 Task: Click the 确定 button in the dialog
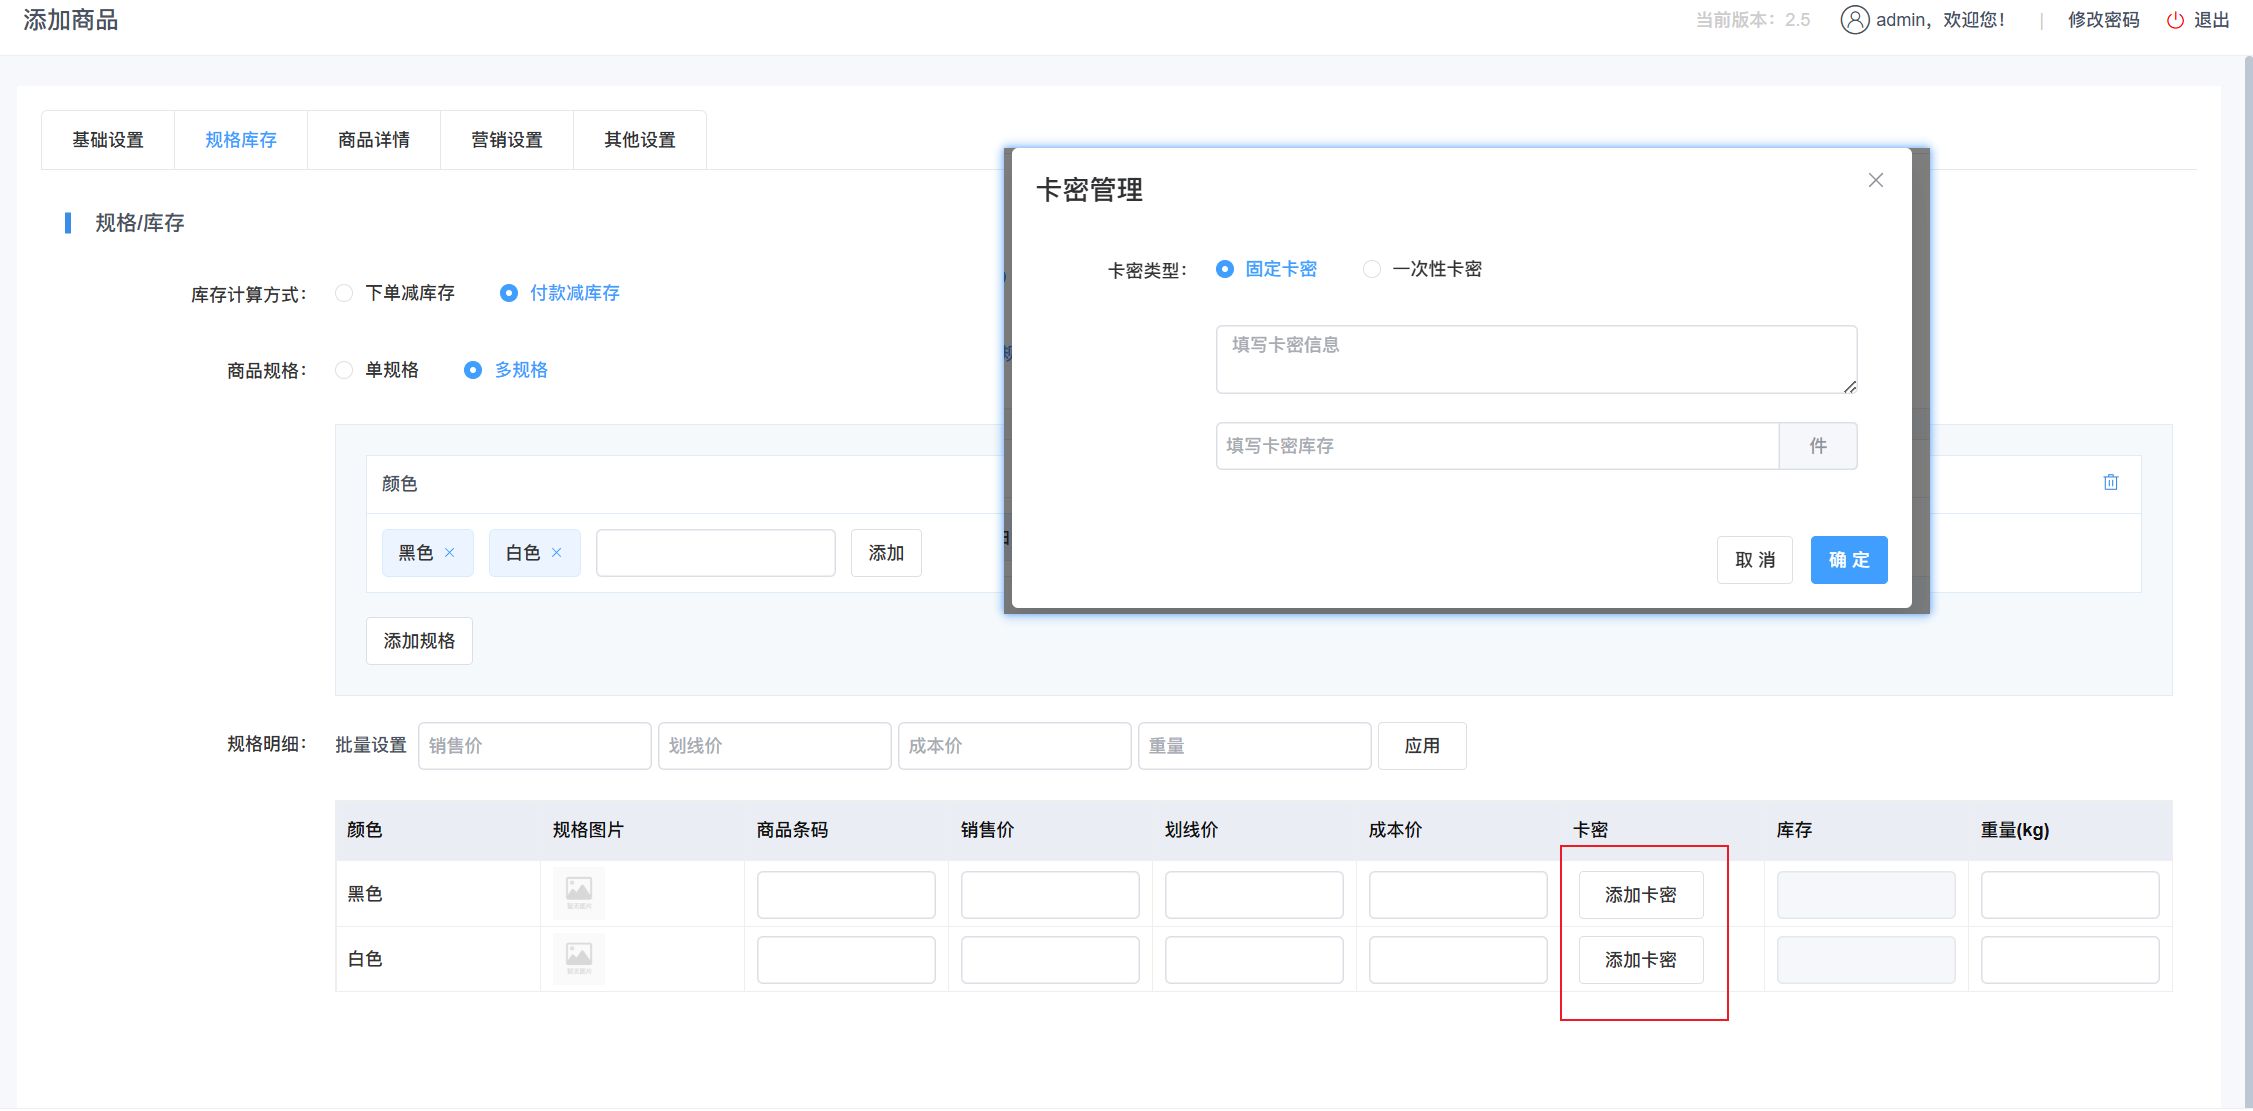tap(1848, 560)
